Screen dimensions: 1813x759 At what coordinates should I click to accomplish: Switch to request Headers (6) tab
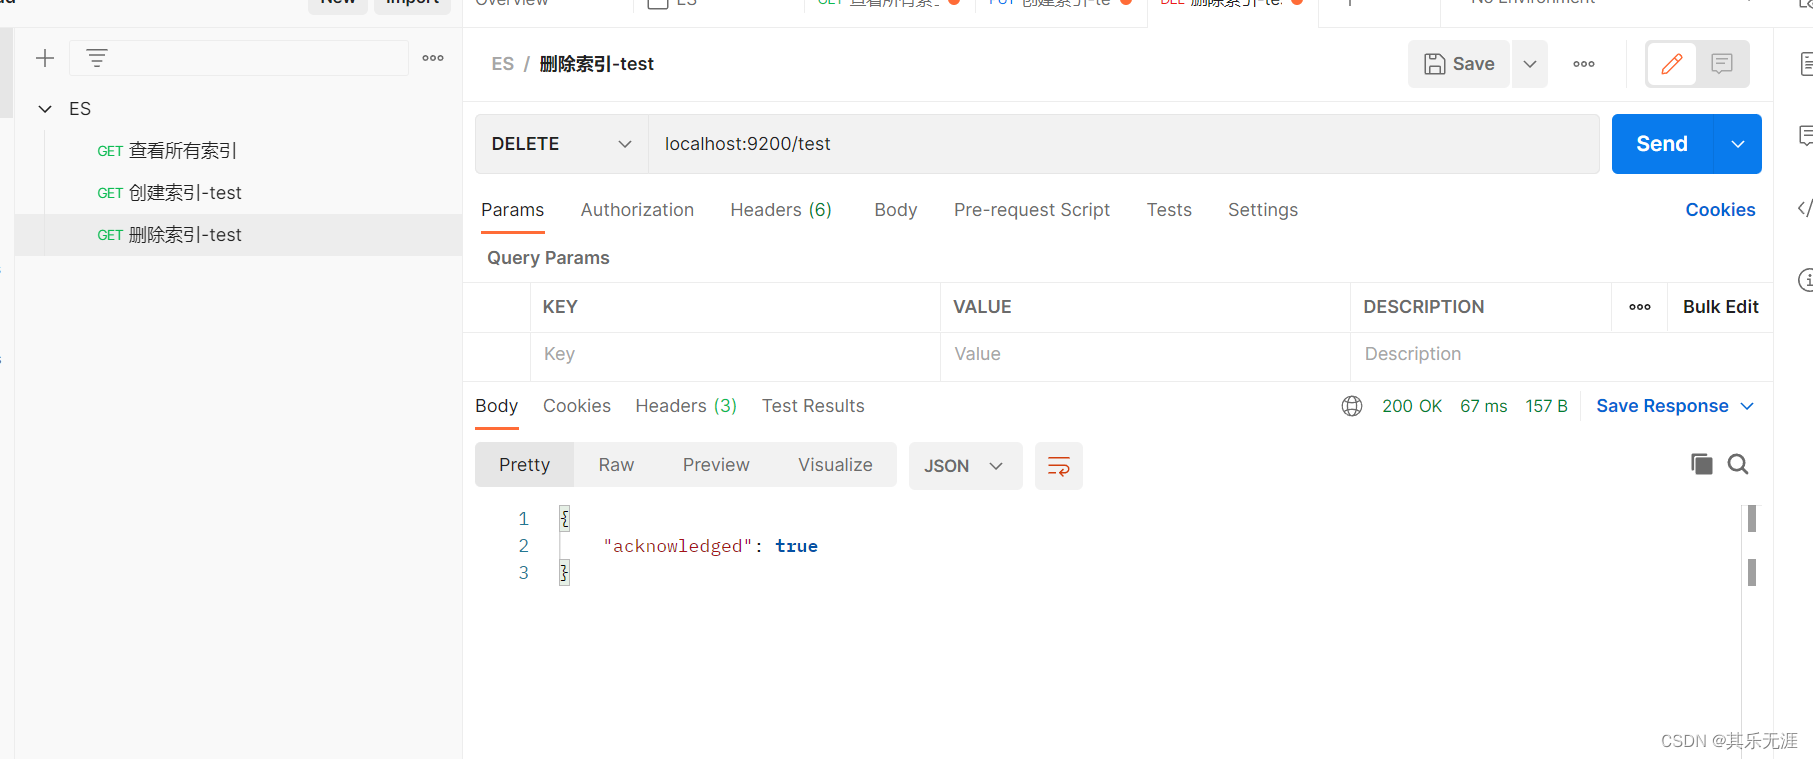pyautogui.click(x=781, y=210)
